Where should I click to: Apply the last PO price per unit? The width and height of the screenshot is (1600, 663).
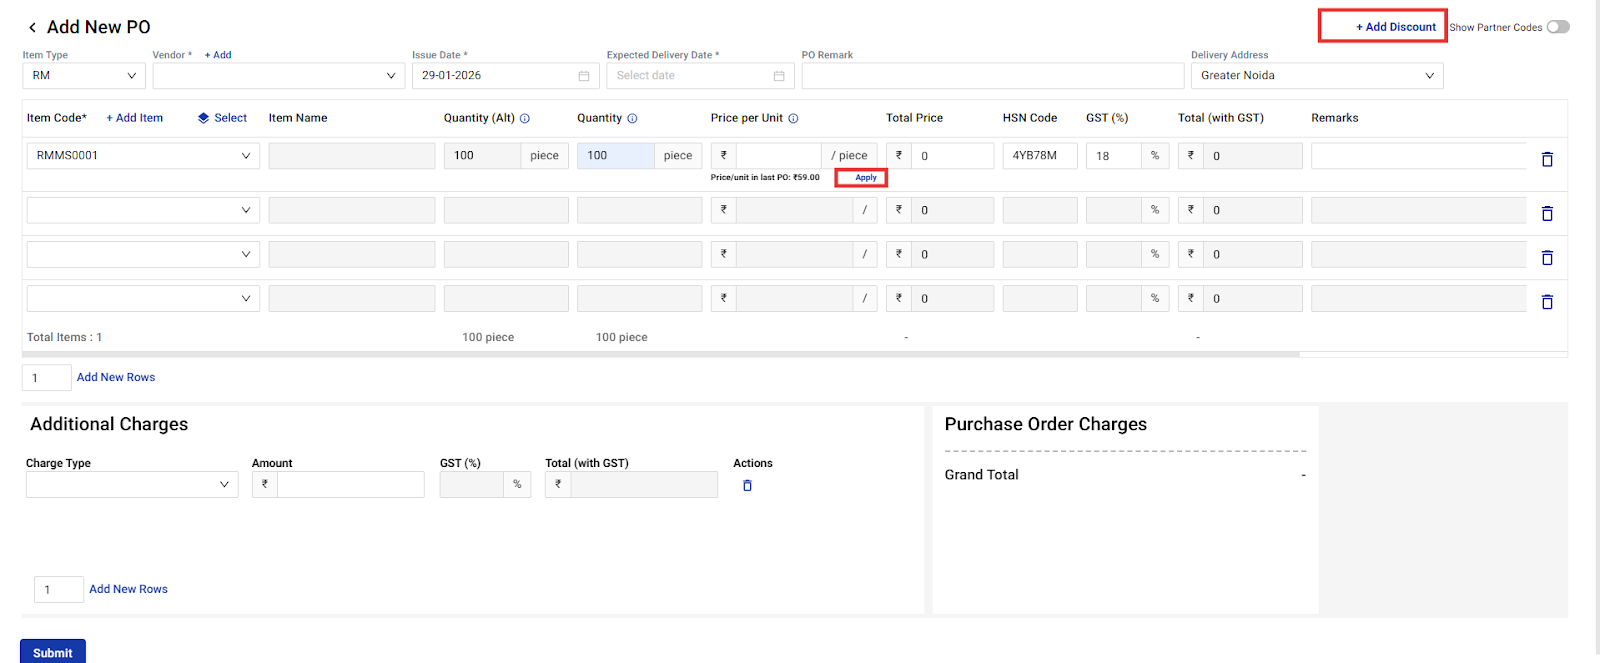coord(865,178)
